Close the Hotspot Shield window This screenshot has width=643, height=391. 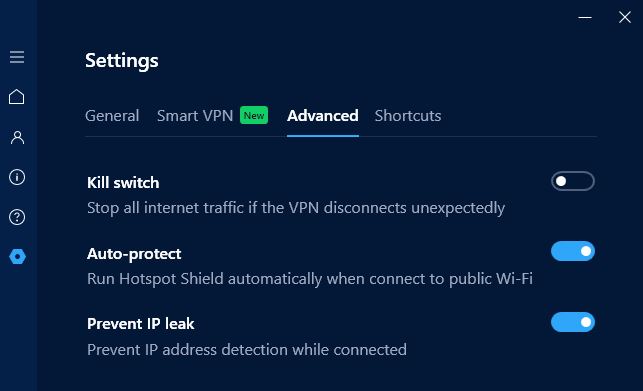coord(625,17)
